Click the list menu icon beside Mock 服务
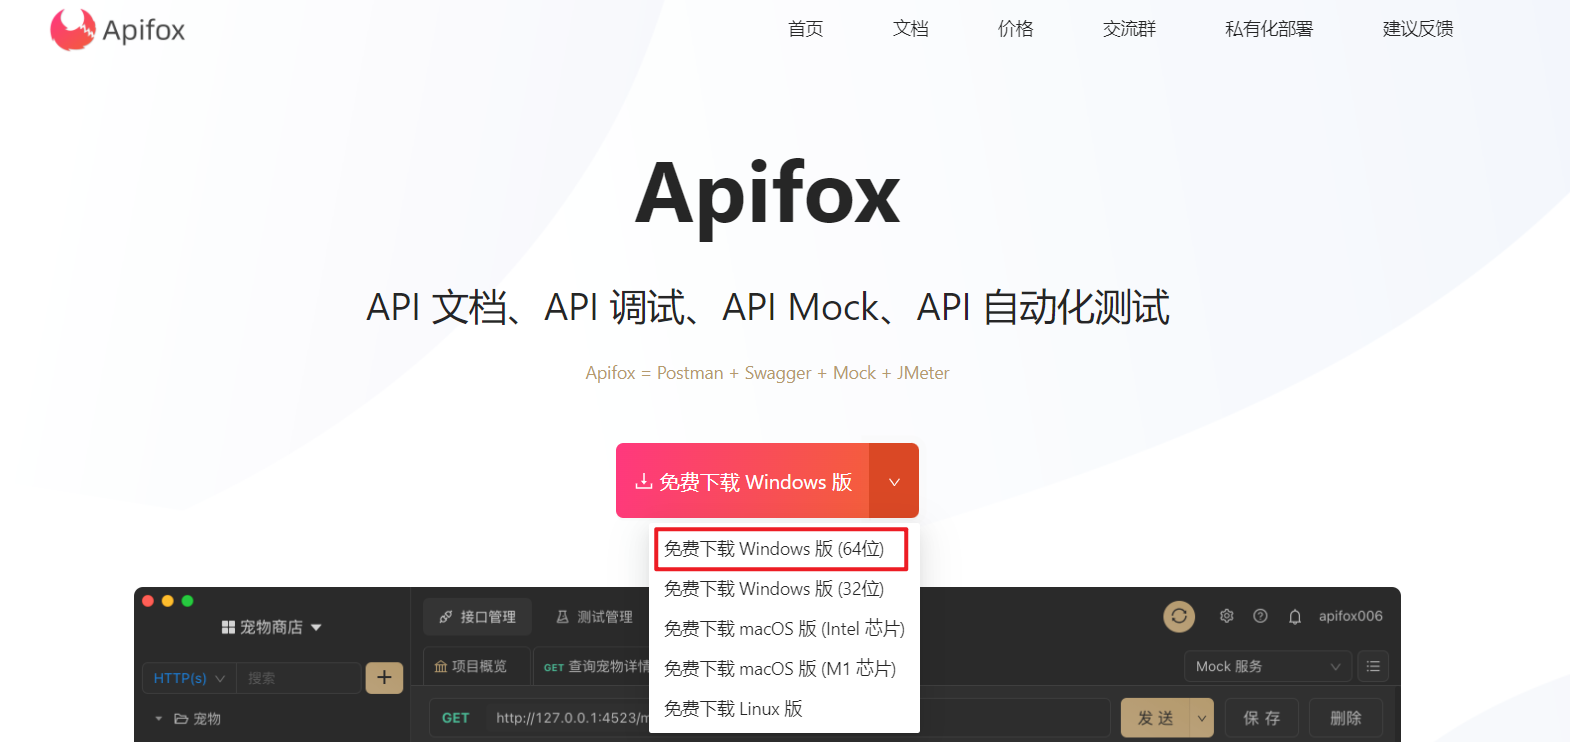Screen dimensions: 1570x742 point(1373,666)
